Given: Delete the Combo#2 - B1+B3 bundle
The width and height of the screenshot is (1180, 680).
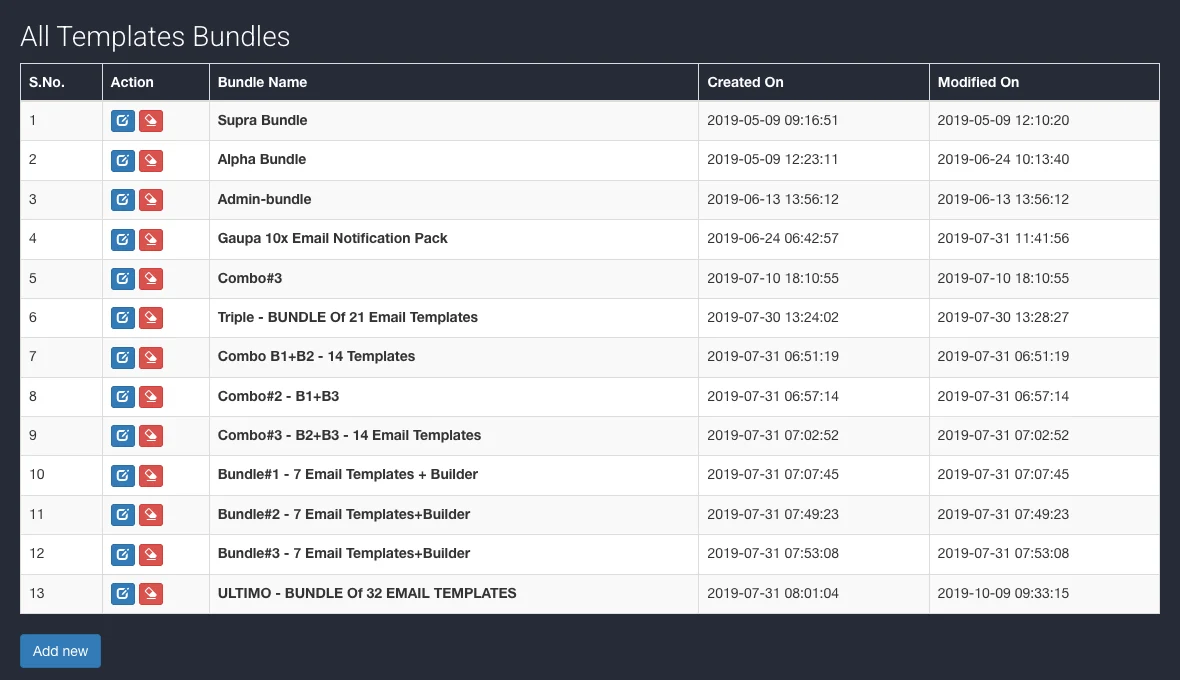Looking at the screenshot, I should [151, 396].
